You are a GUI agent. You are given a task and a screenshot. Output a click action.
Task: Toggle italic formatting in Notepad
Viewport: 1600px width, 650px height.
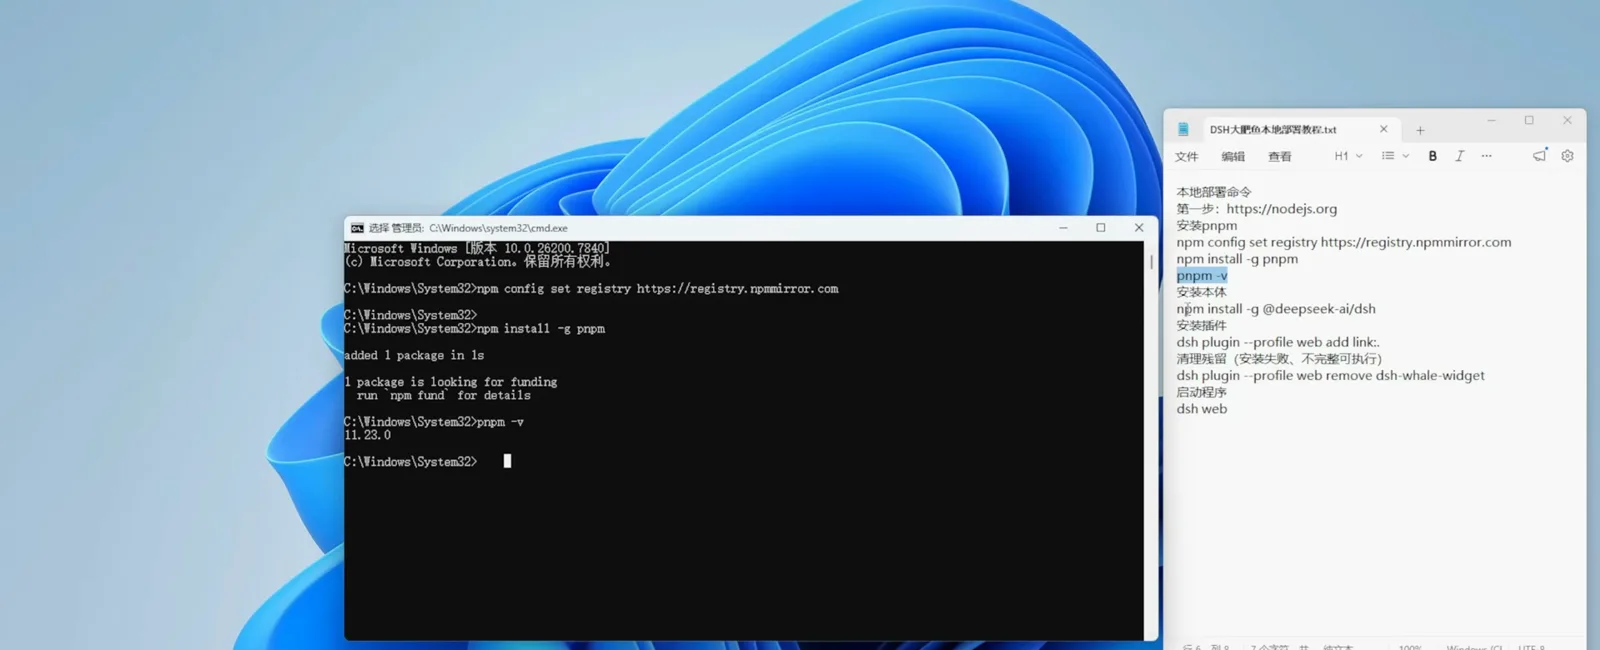[1460, 156]
